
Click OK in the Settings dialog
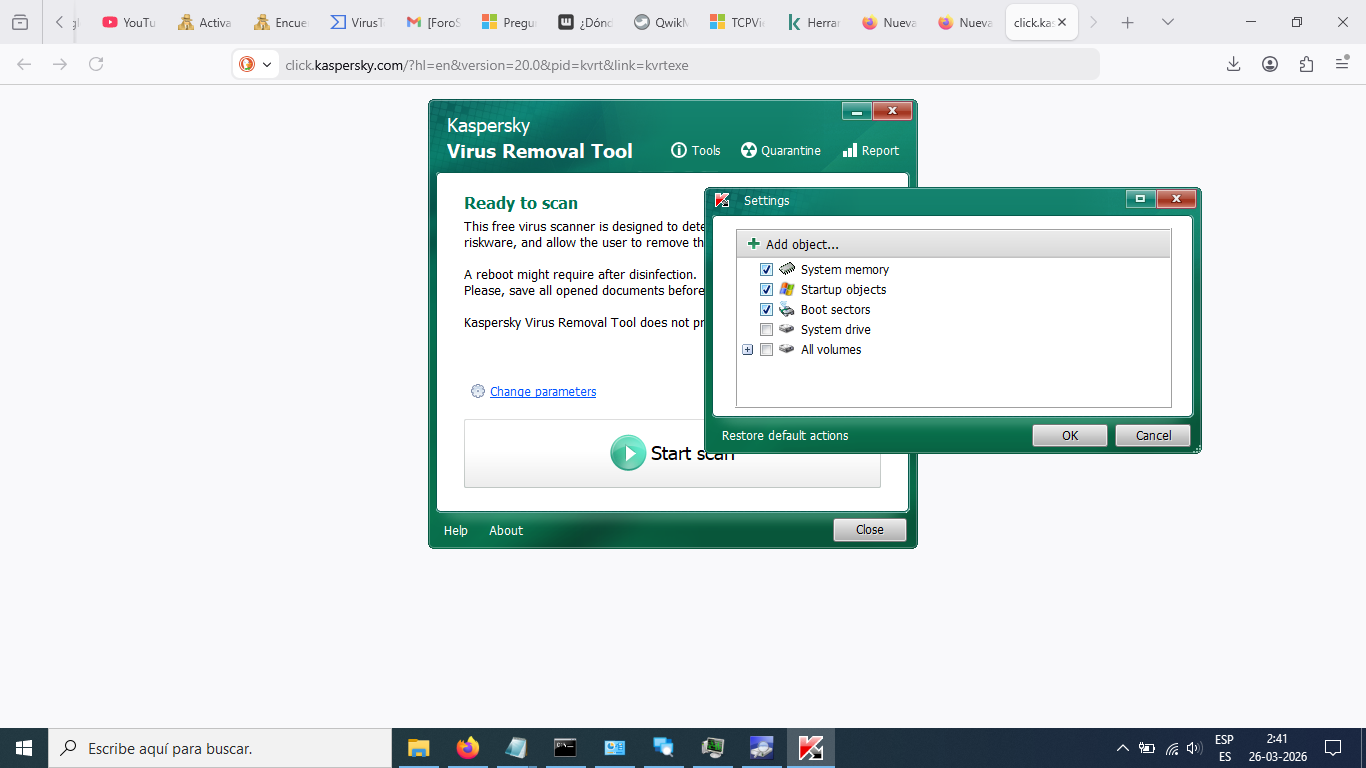[x=1069, y=435]
